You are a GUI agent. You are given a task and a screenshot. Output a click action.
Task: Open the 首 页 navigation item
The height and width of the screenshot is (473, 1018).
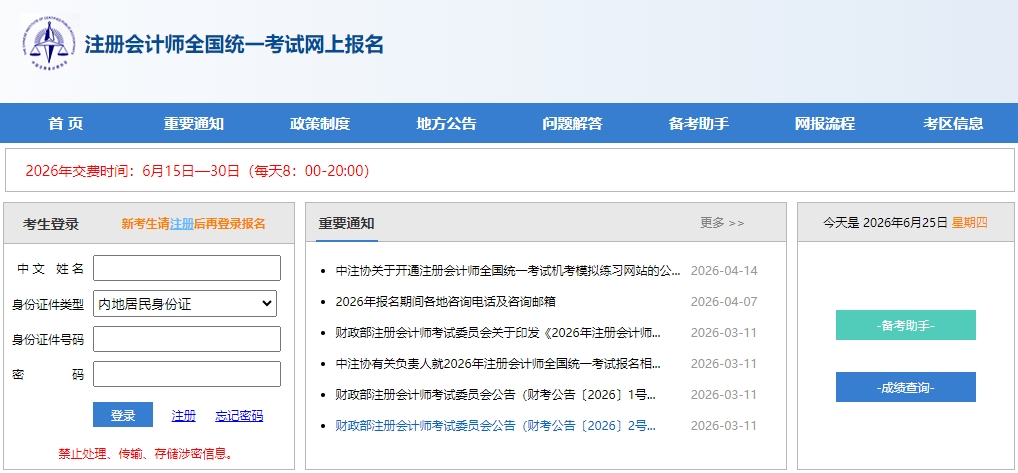point(66,123)
